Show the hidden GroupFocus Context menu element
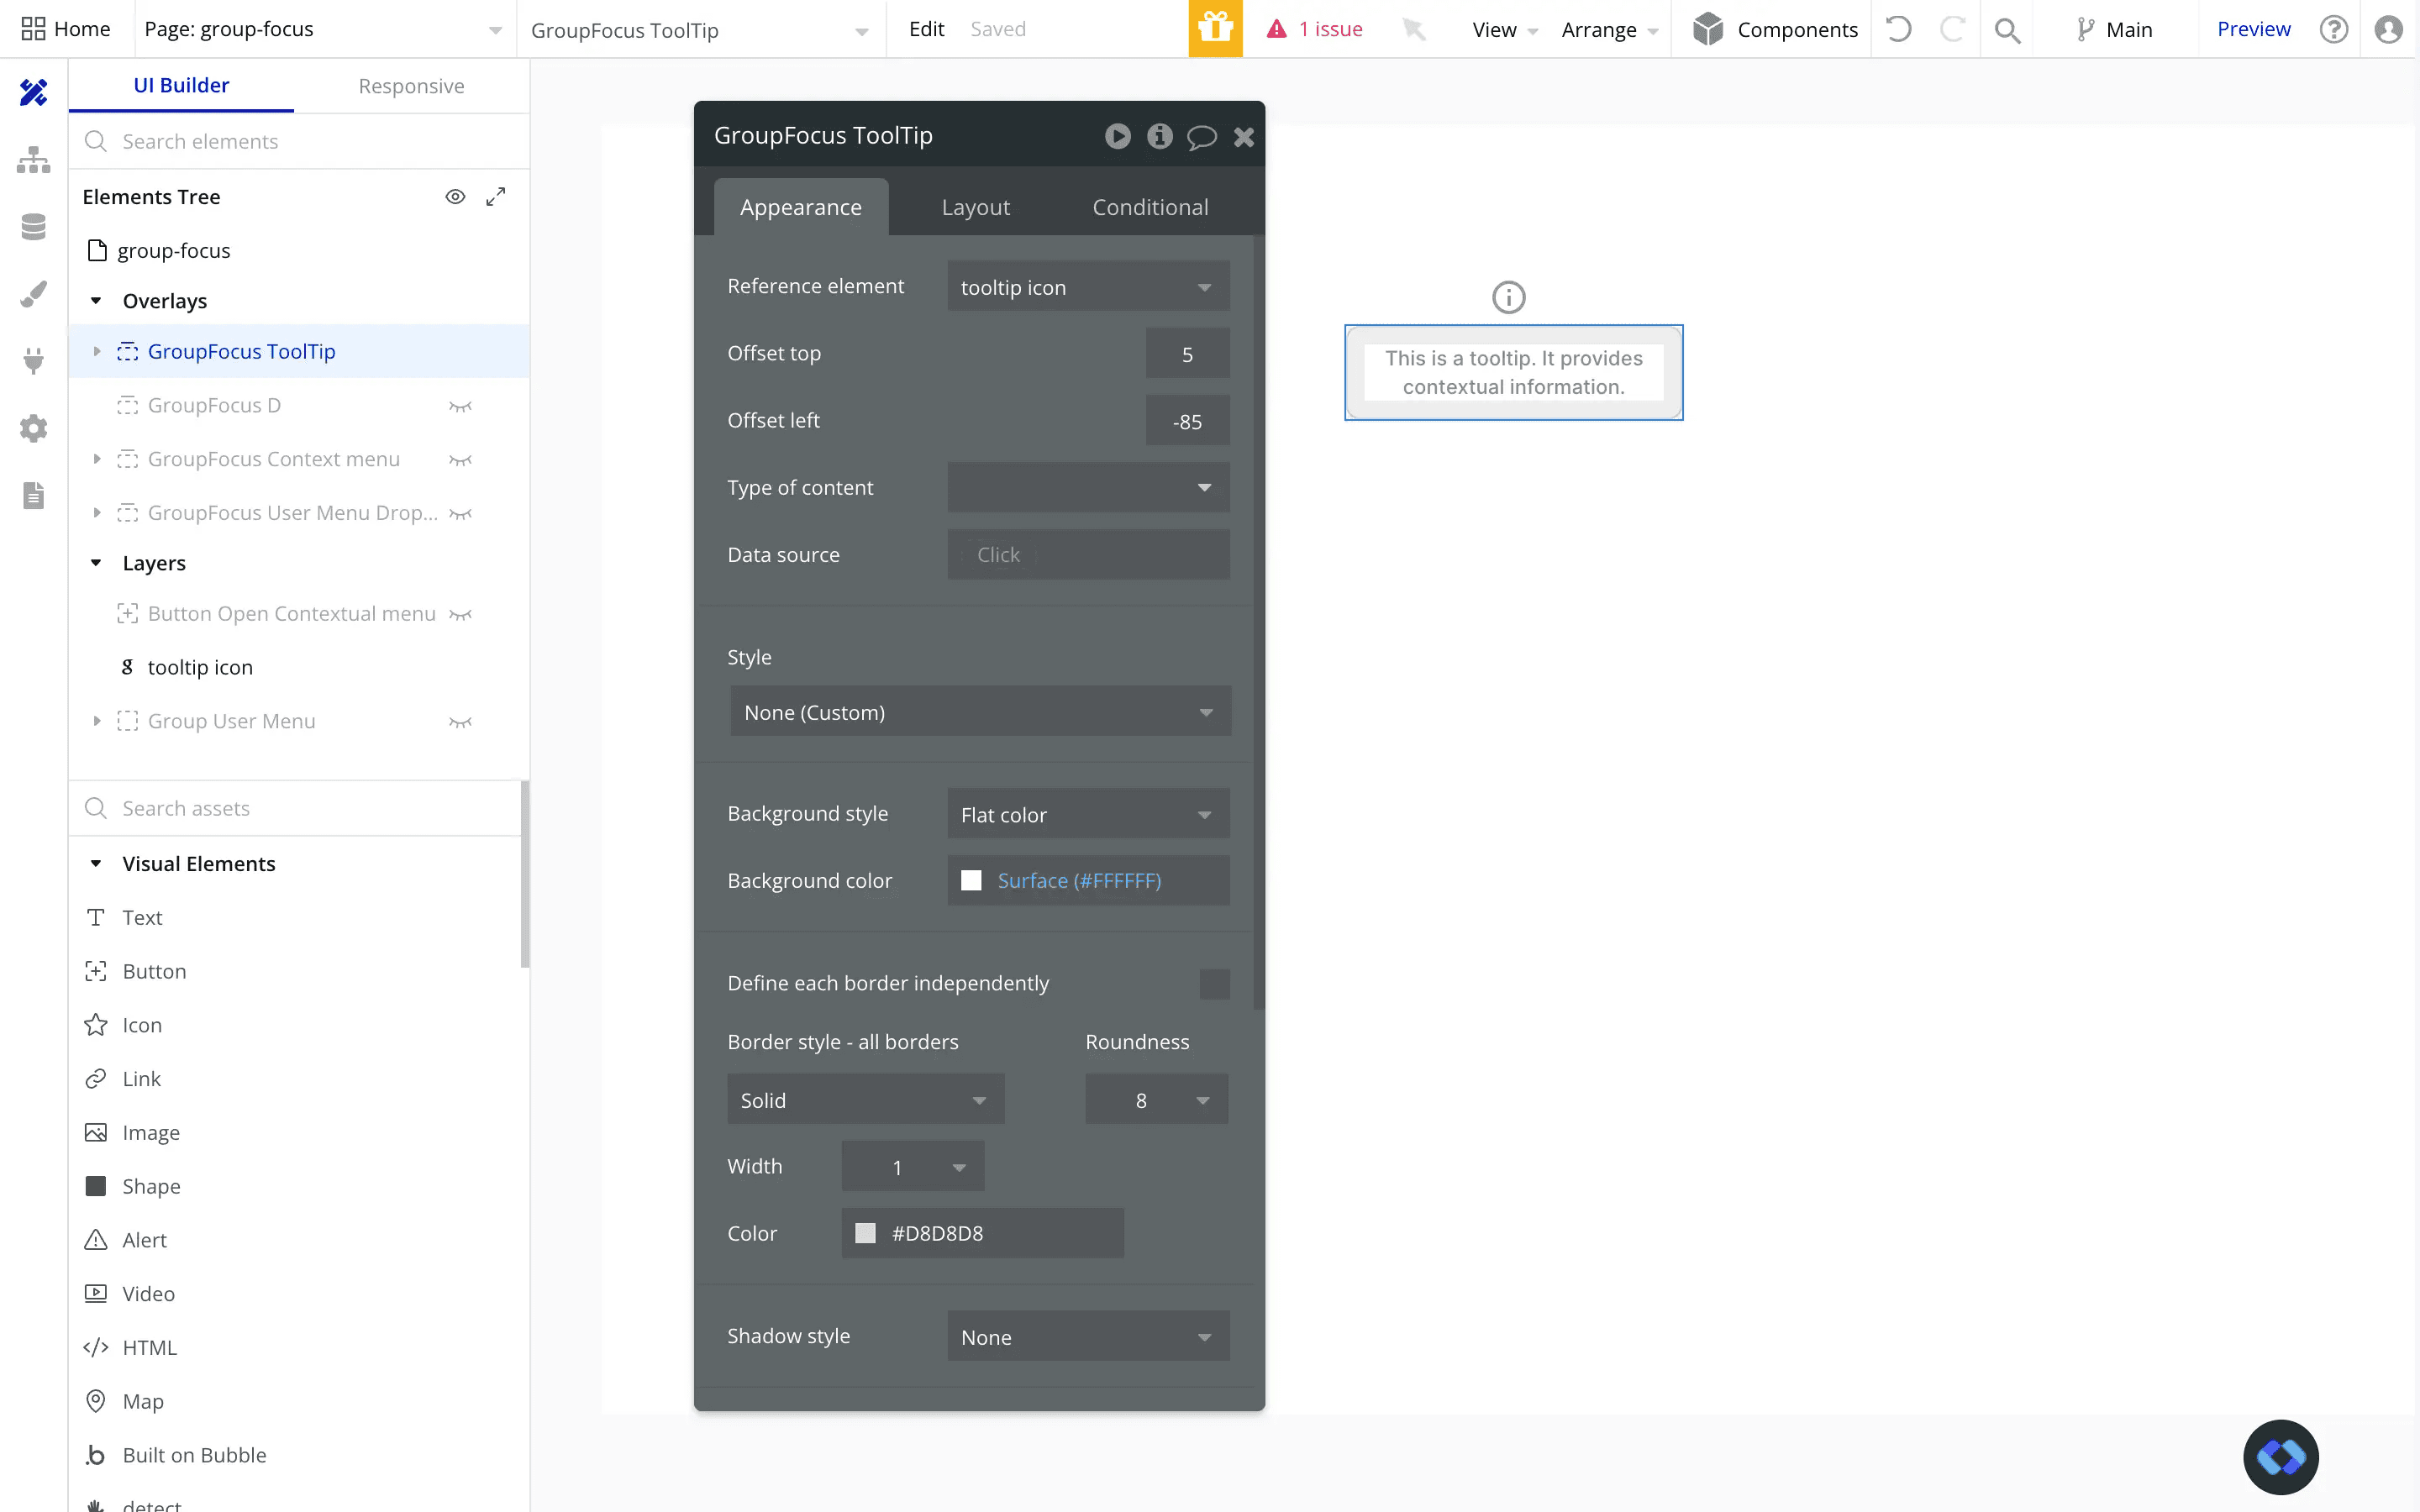Screen dimensions: 2420x1512 point(460,460)
